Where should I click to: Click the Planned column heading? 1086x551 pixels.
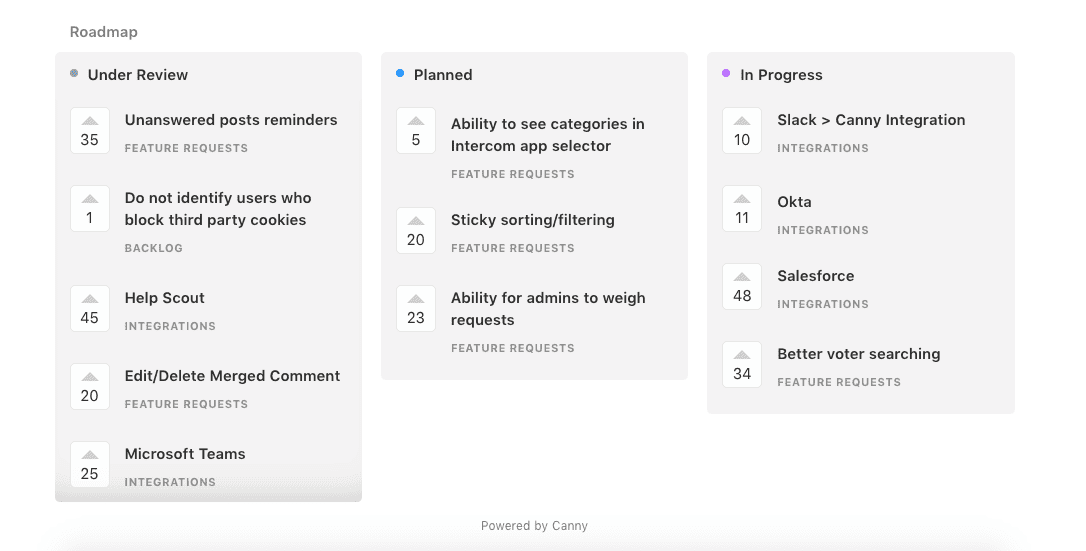click(443, 75)
